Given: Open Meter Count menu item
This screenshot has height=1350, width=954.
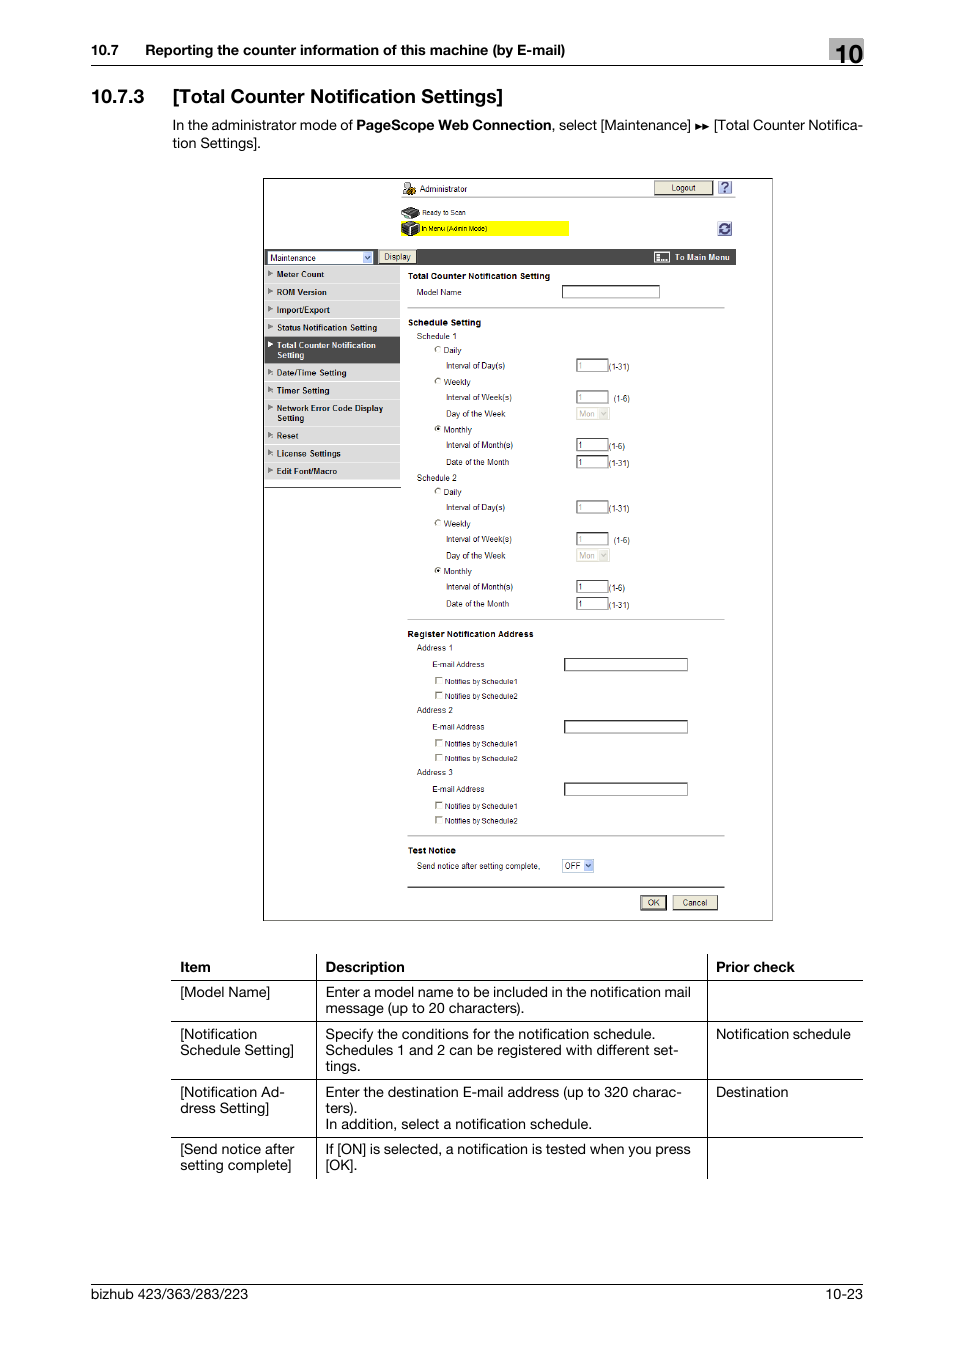Looking at the screenshot, I should (332, 274).
